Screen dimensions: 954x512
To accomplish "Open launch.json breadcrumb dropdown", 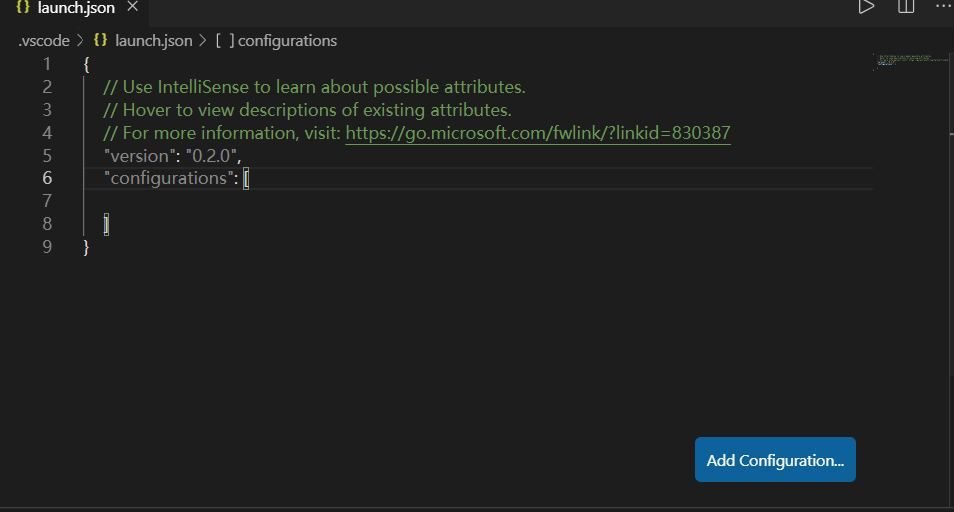I will click(x=153, y=41).
